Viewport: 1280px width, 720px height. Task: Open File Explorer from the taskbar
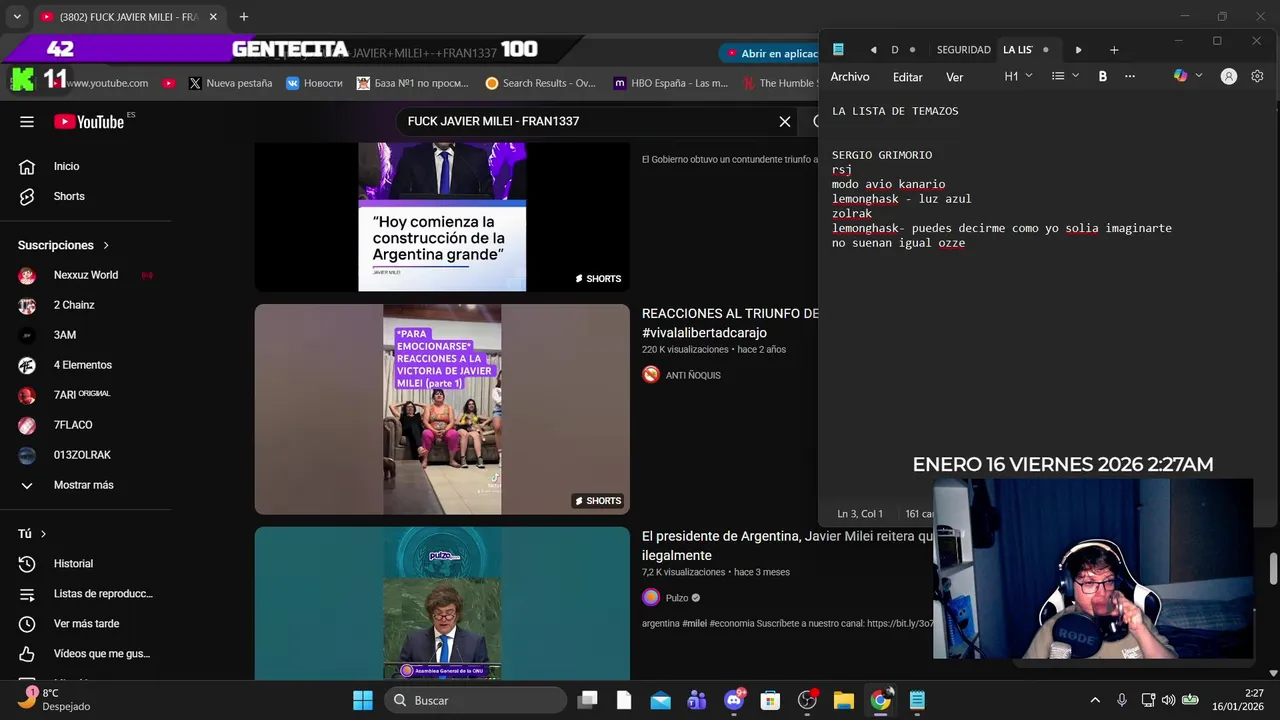(x=843, y=700)
